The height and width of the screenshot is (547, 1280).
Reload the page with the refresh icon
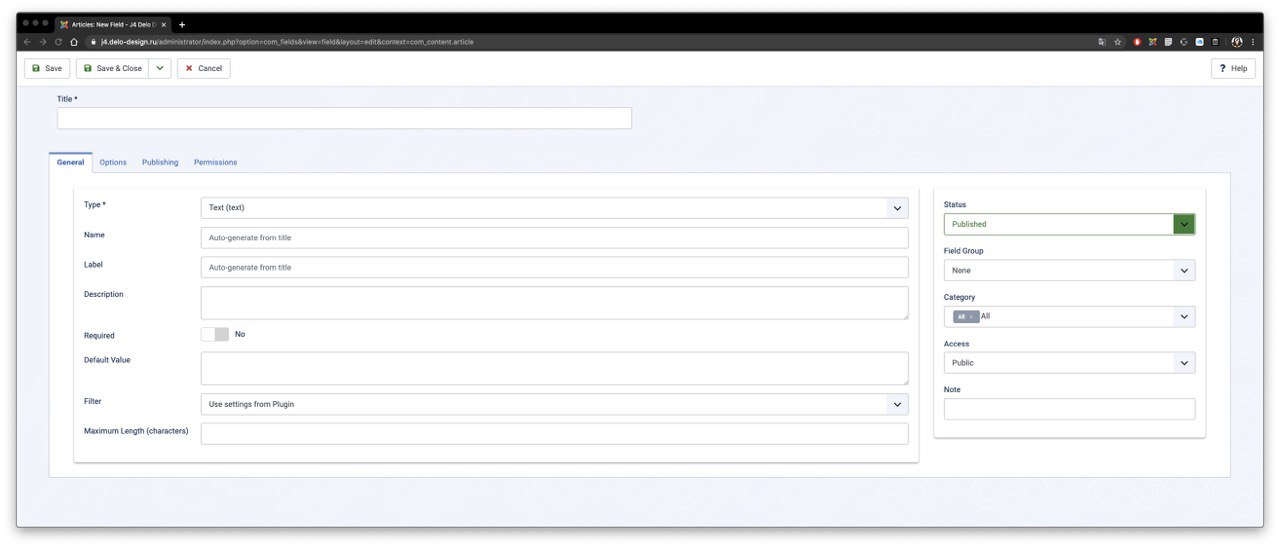58,42
